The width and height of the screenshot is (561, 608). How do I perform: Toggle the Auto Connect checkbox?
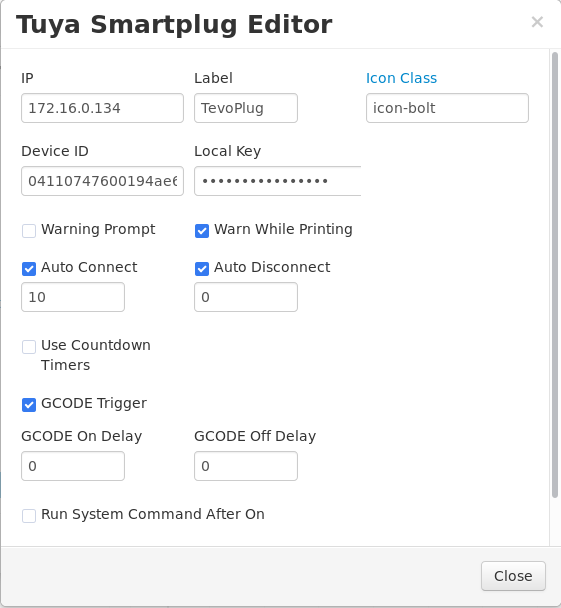click(29, 269)
